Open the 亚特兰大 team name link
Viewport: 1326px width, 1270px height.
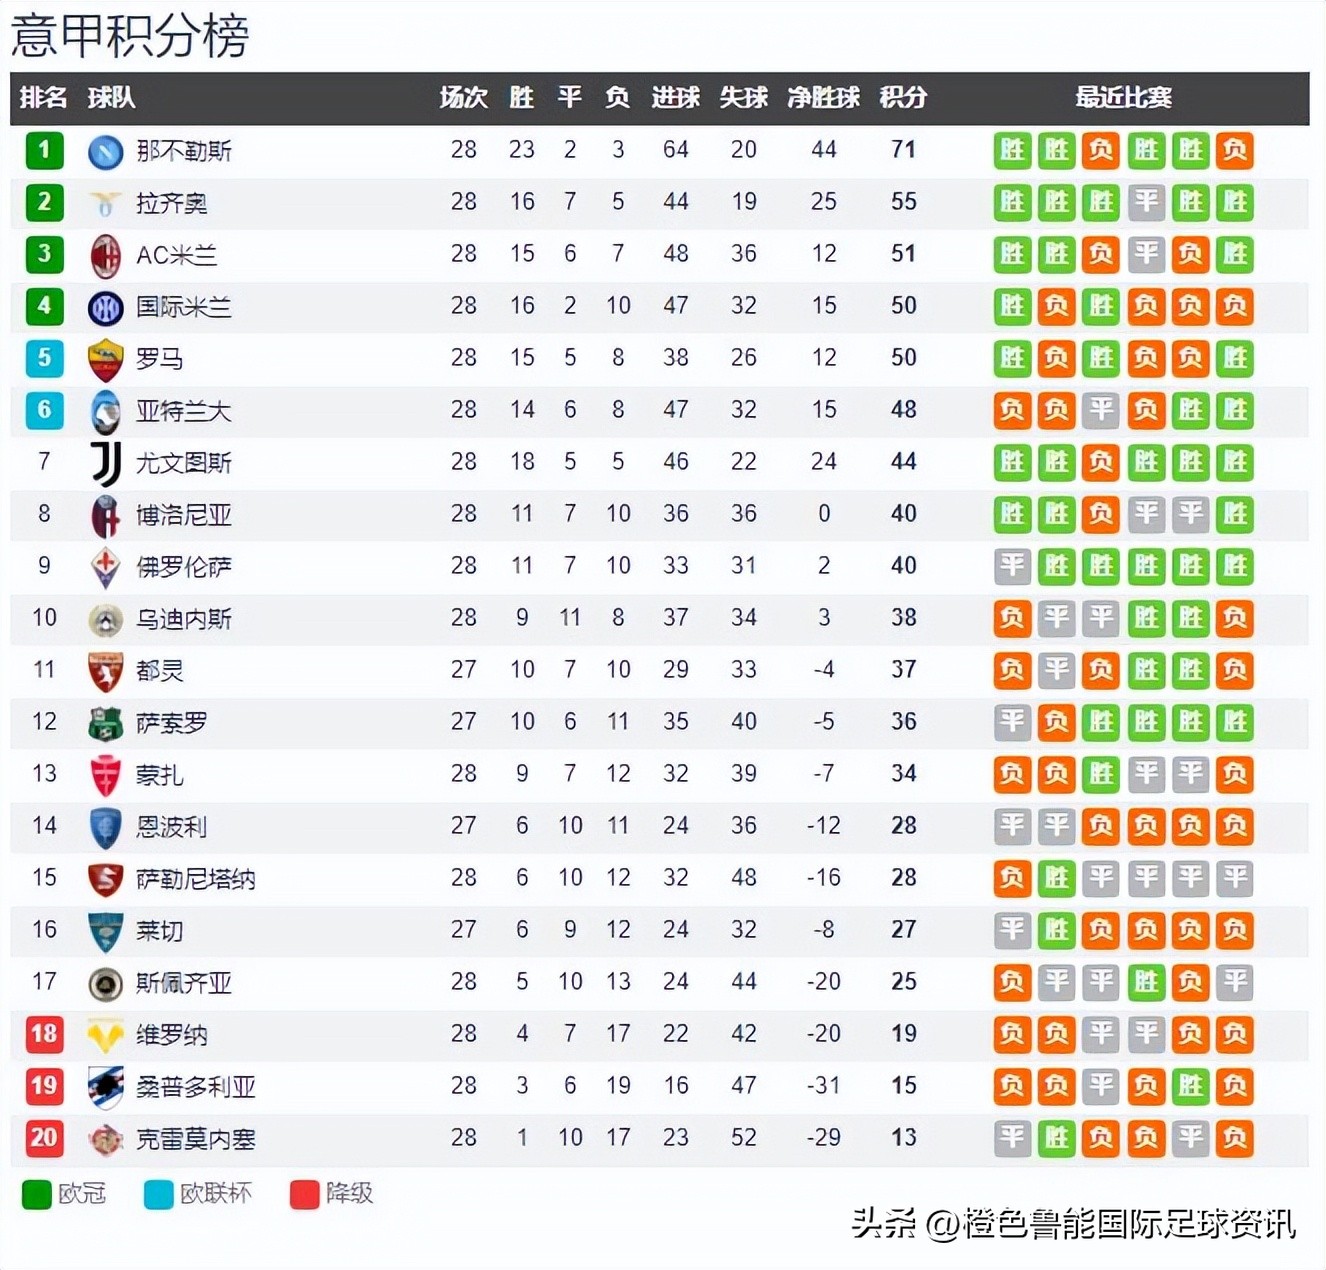pyautogui.click(x=184, y=411)
